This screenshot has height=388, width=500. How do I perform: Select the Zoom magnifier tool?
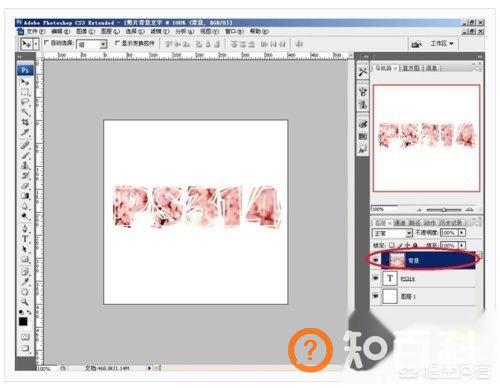pyautogui.click(x=25, y=302)
